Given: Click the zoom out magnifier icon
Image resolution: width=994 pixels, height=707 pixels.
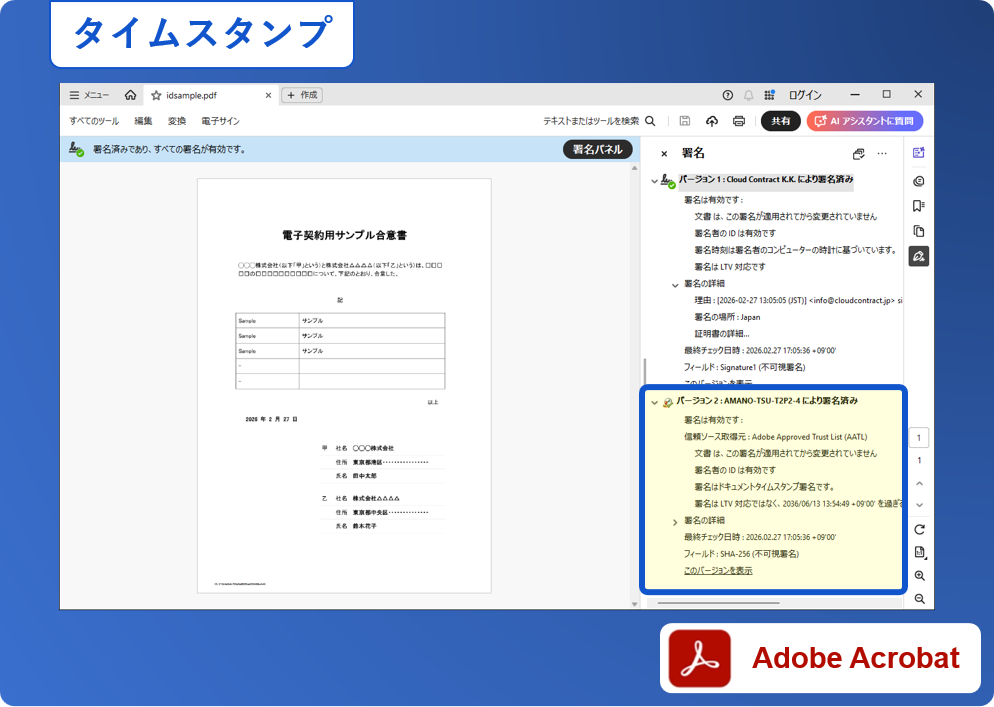Looking at the screenshot, I should click(x=919, y=599).
